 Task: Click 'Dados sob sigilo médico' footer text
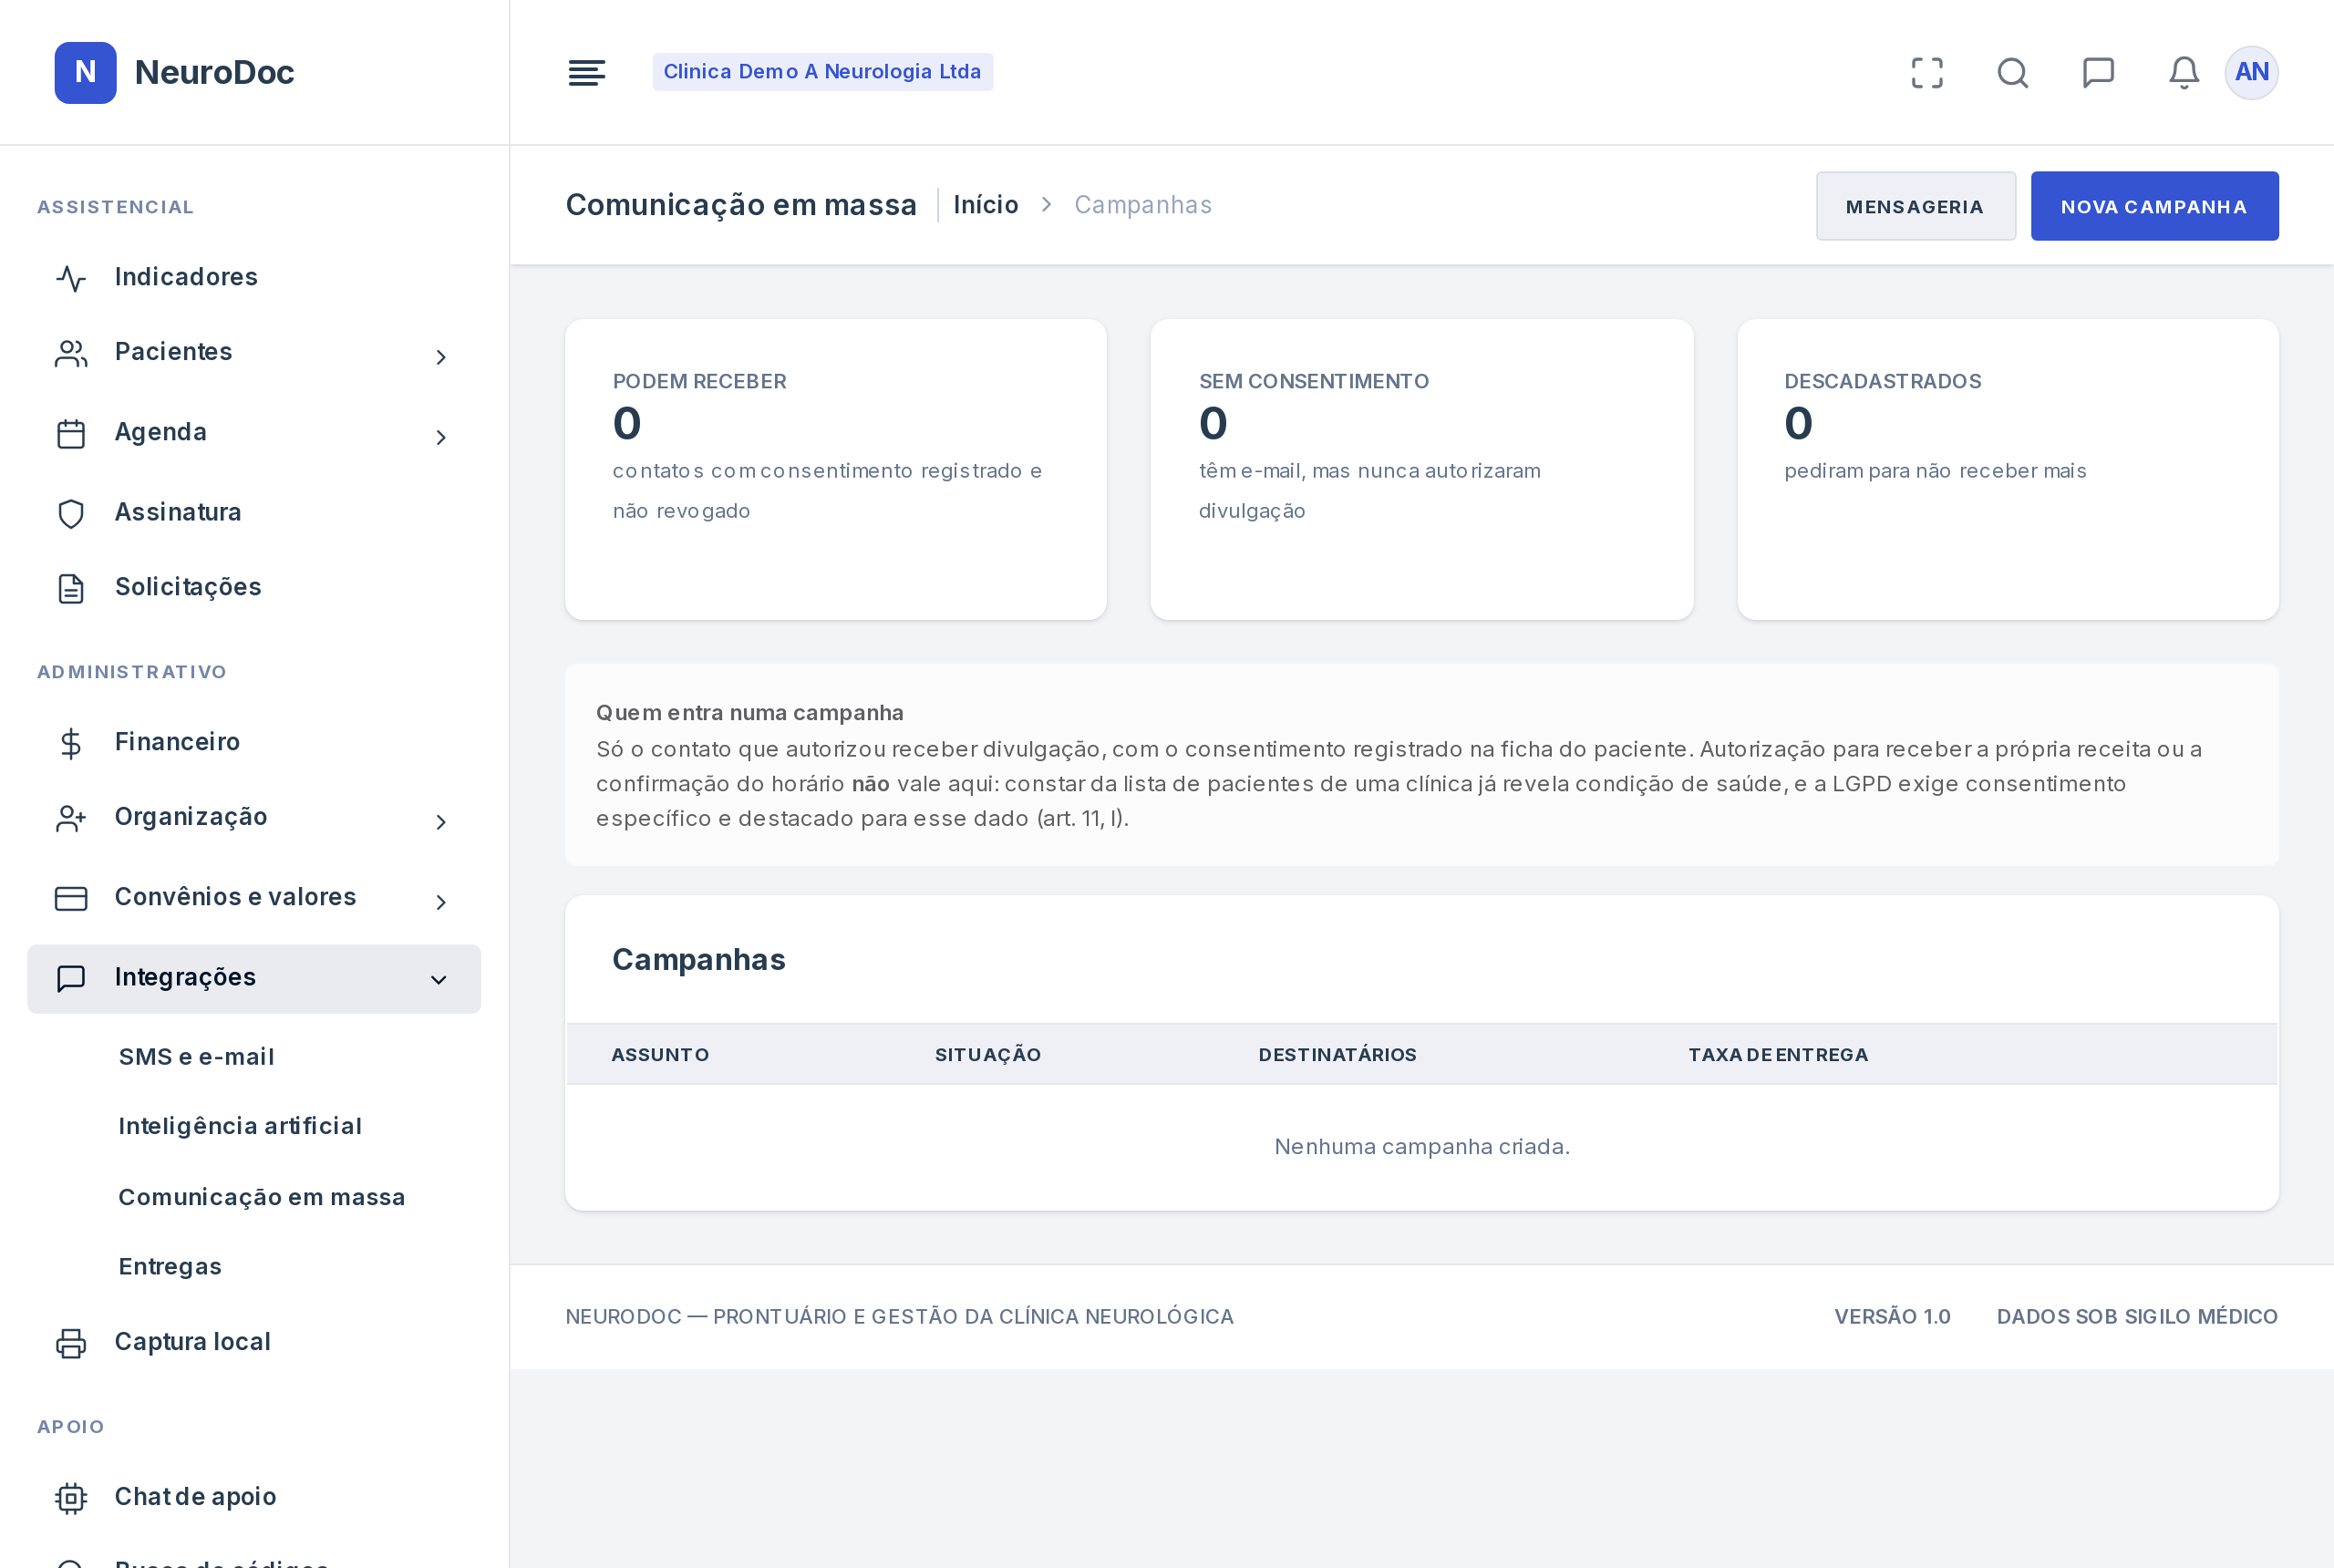(x=2136, y=1316)
